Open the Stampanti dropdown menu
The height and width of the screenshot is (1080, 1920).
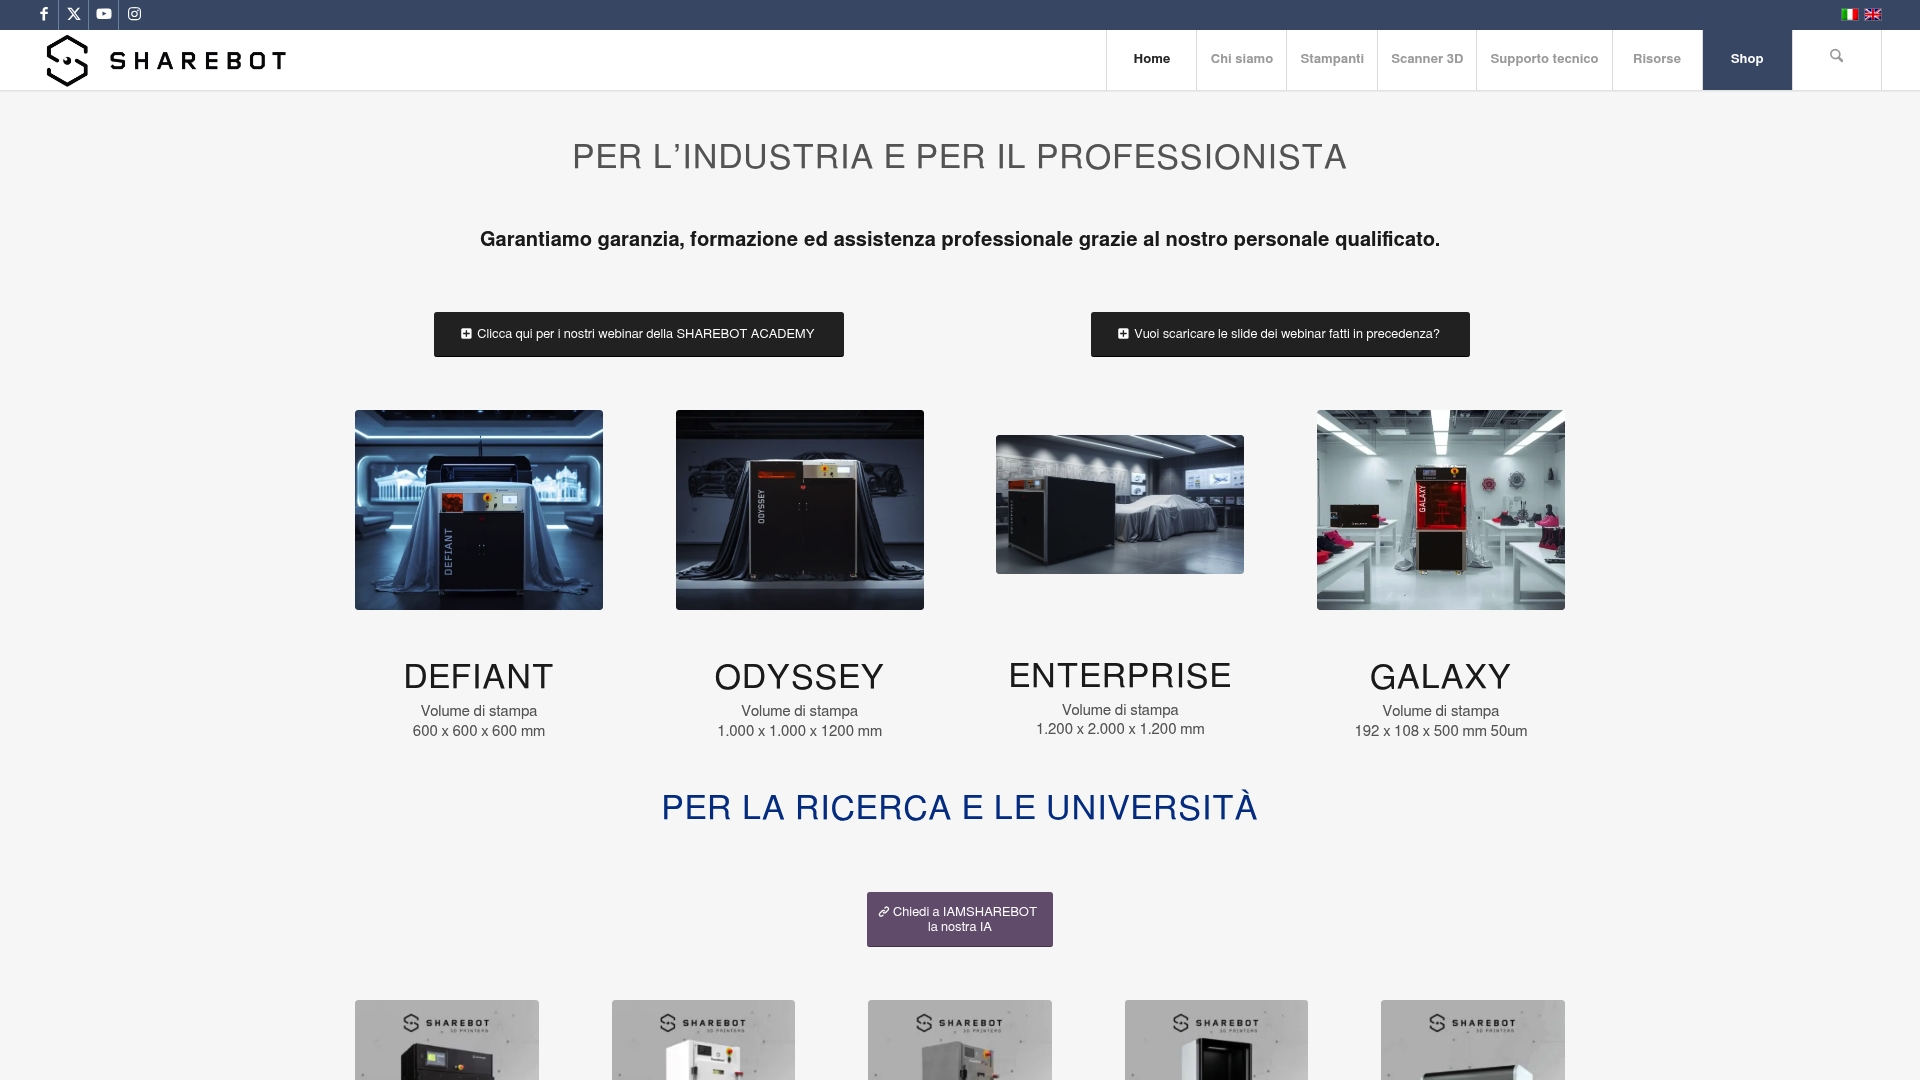click(1331, 59)
